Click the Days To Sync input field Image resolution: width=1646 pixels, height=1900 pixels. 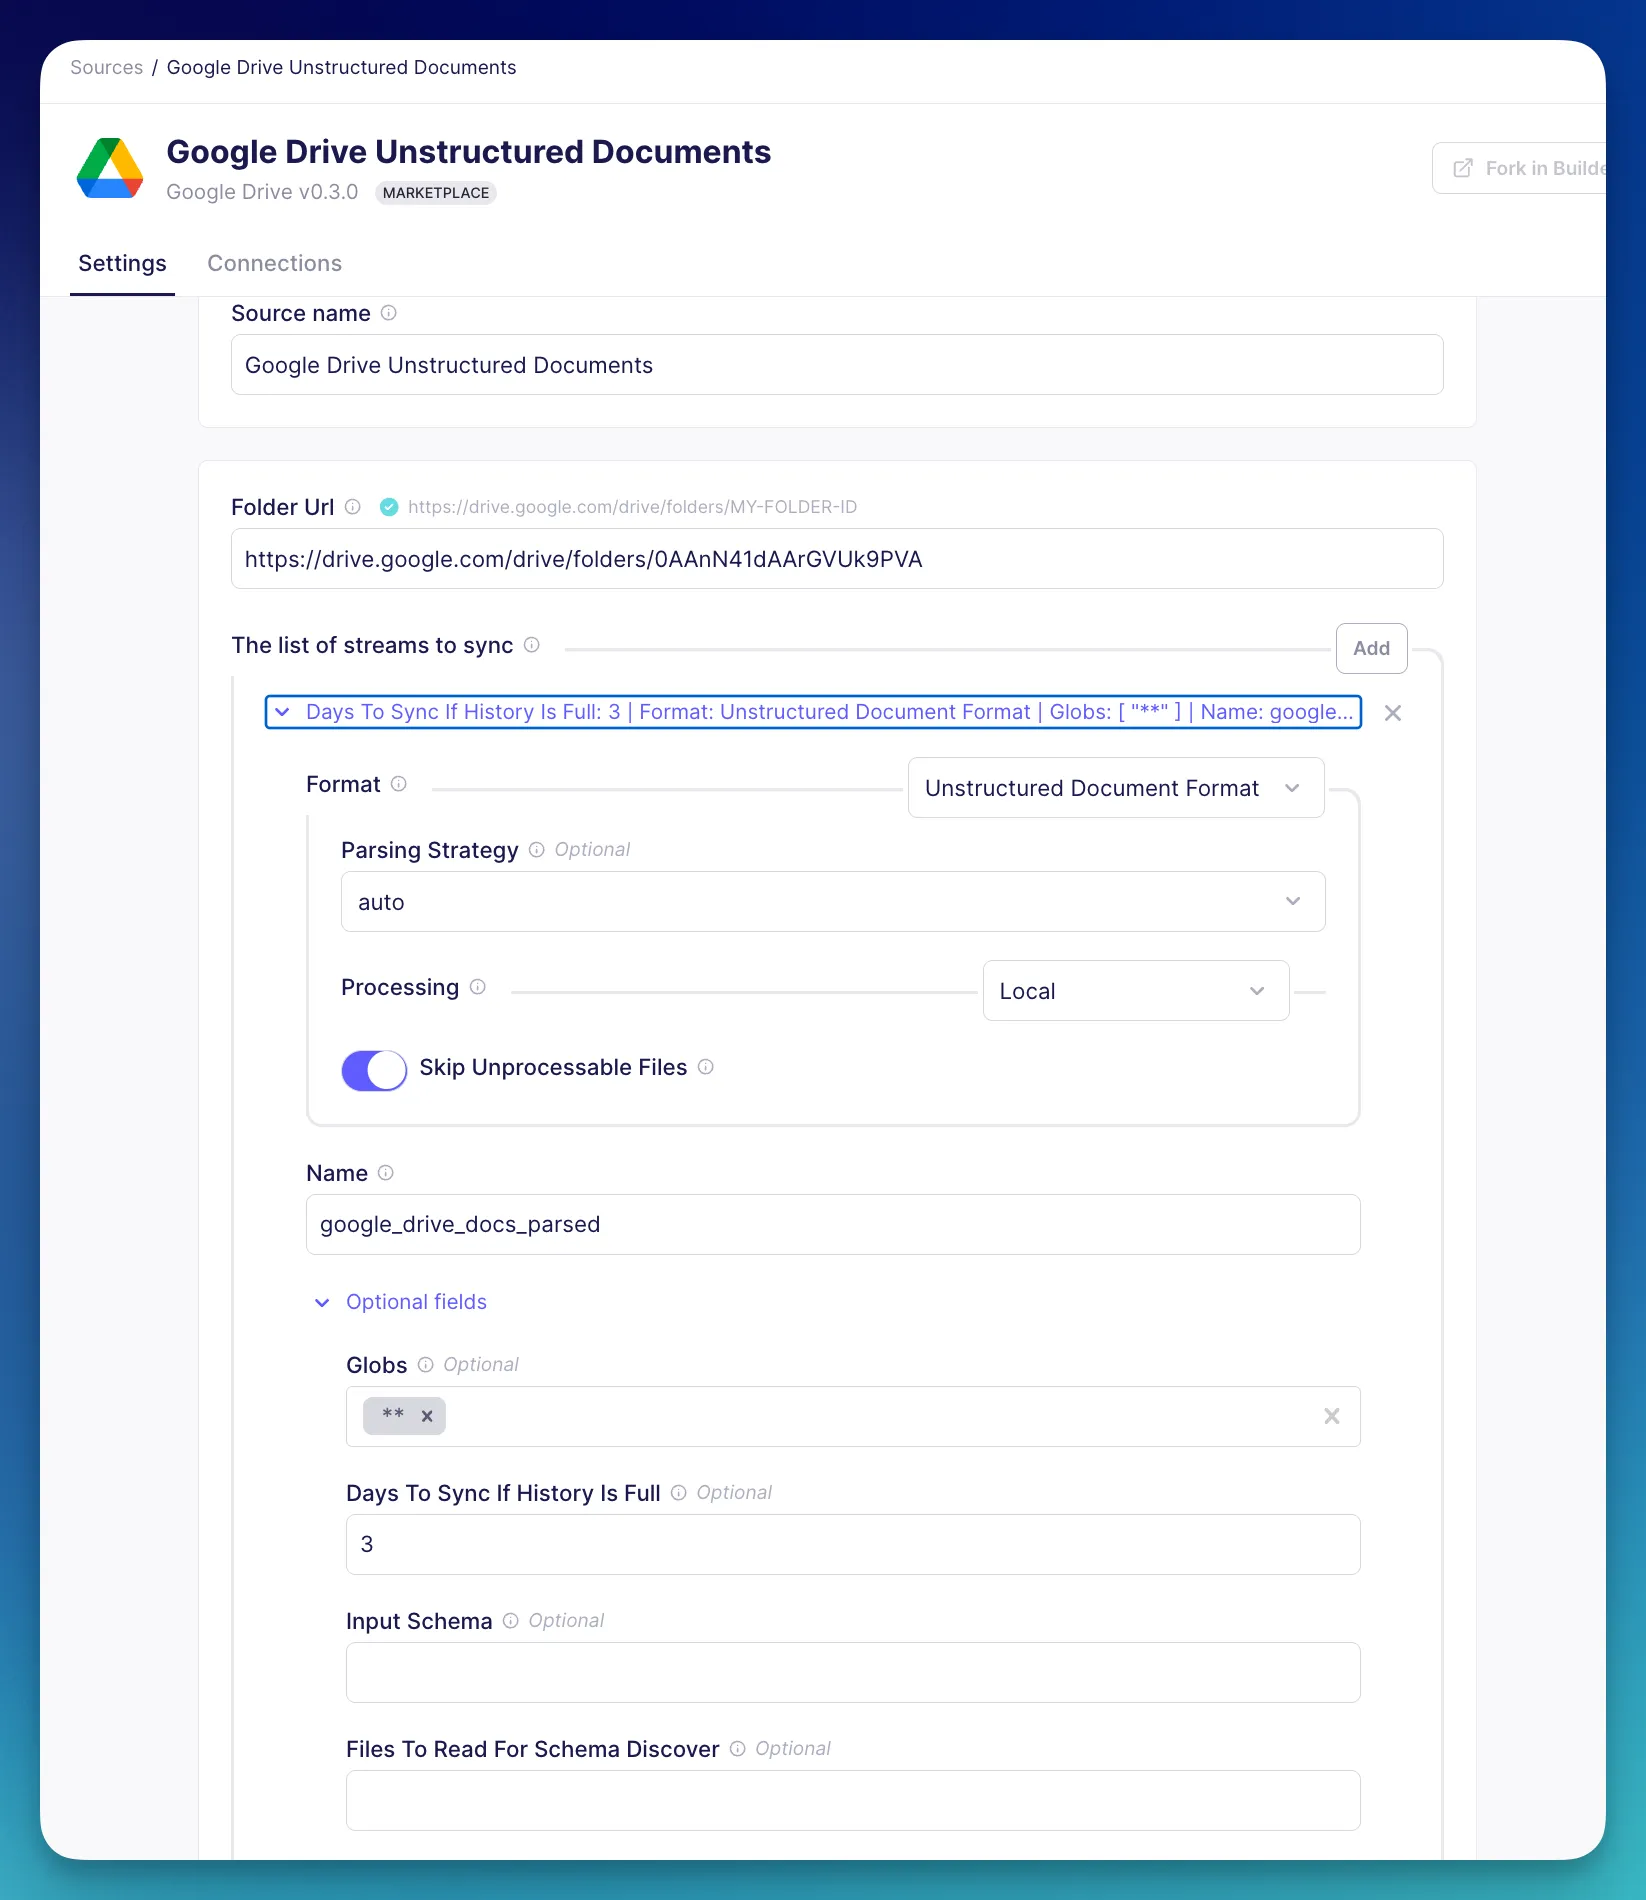click(x=853, y=1545)
